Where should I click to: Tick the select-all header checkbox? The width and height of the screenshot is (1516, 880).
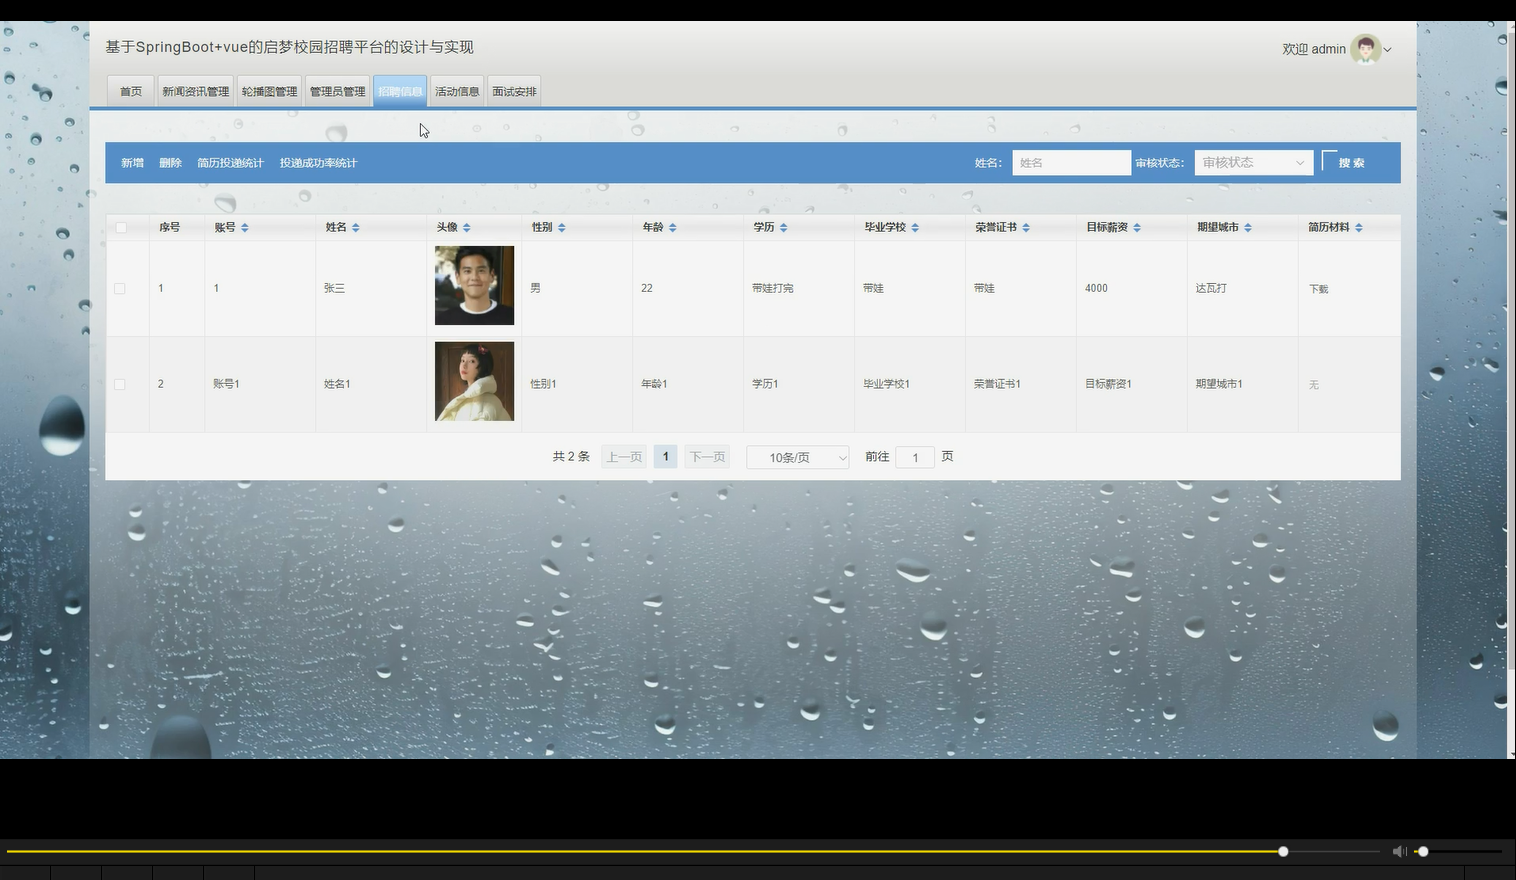(121, 228)
